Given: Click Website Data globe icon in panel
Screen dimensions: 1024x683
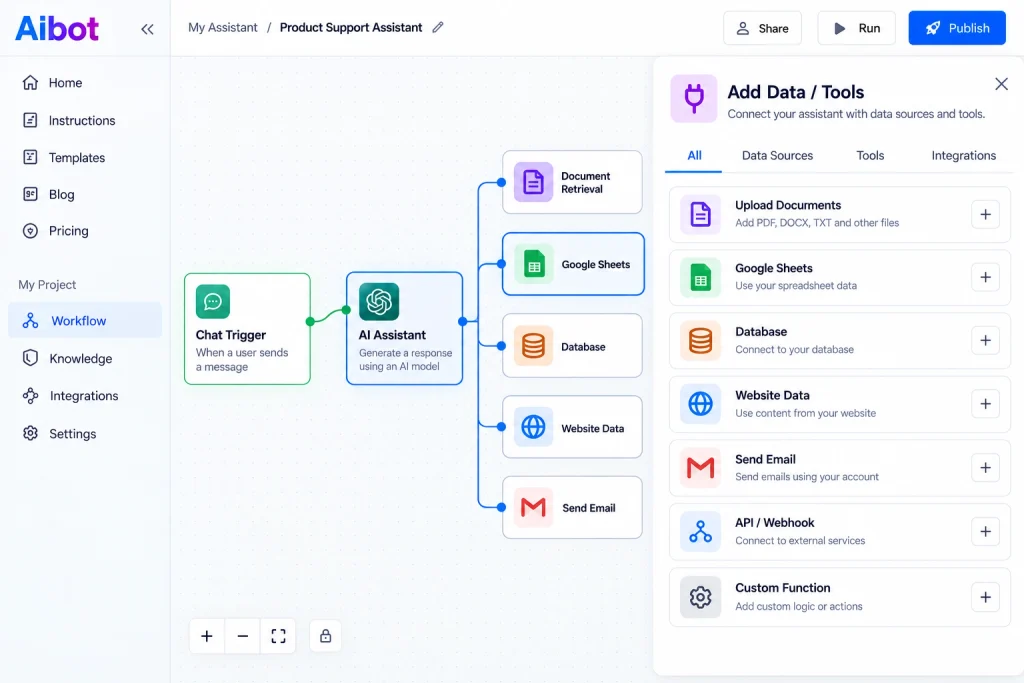Looking at the screenshot, I should pos(700,404).
